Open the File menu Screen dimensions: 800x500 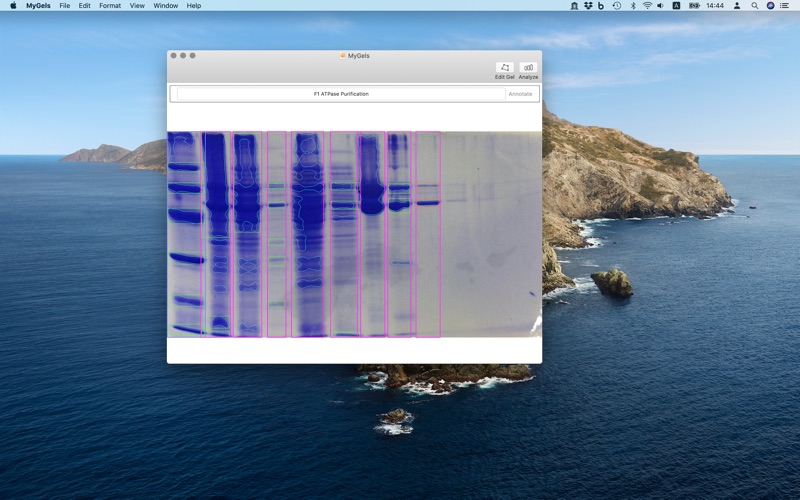(64, 5)
